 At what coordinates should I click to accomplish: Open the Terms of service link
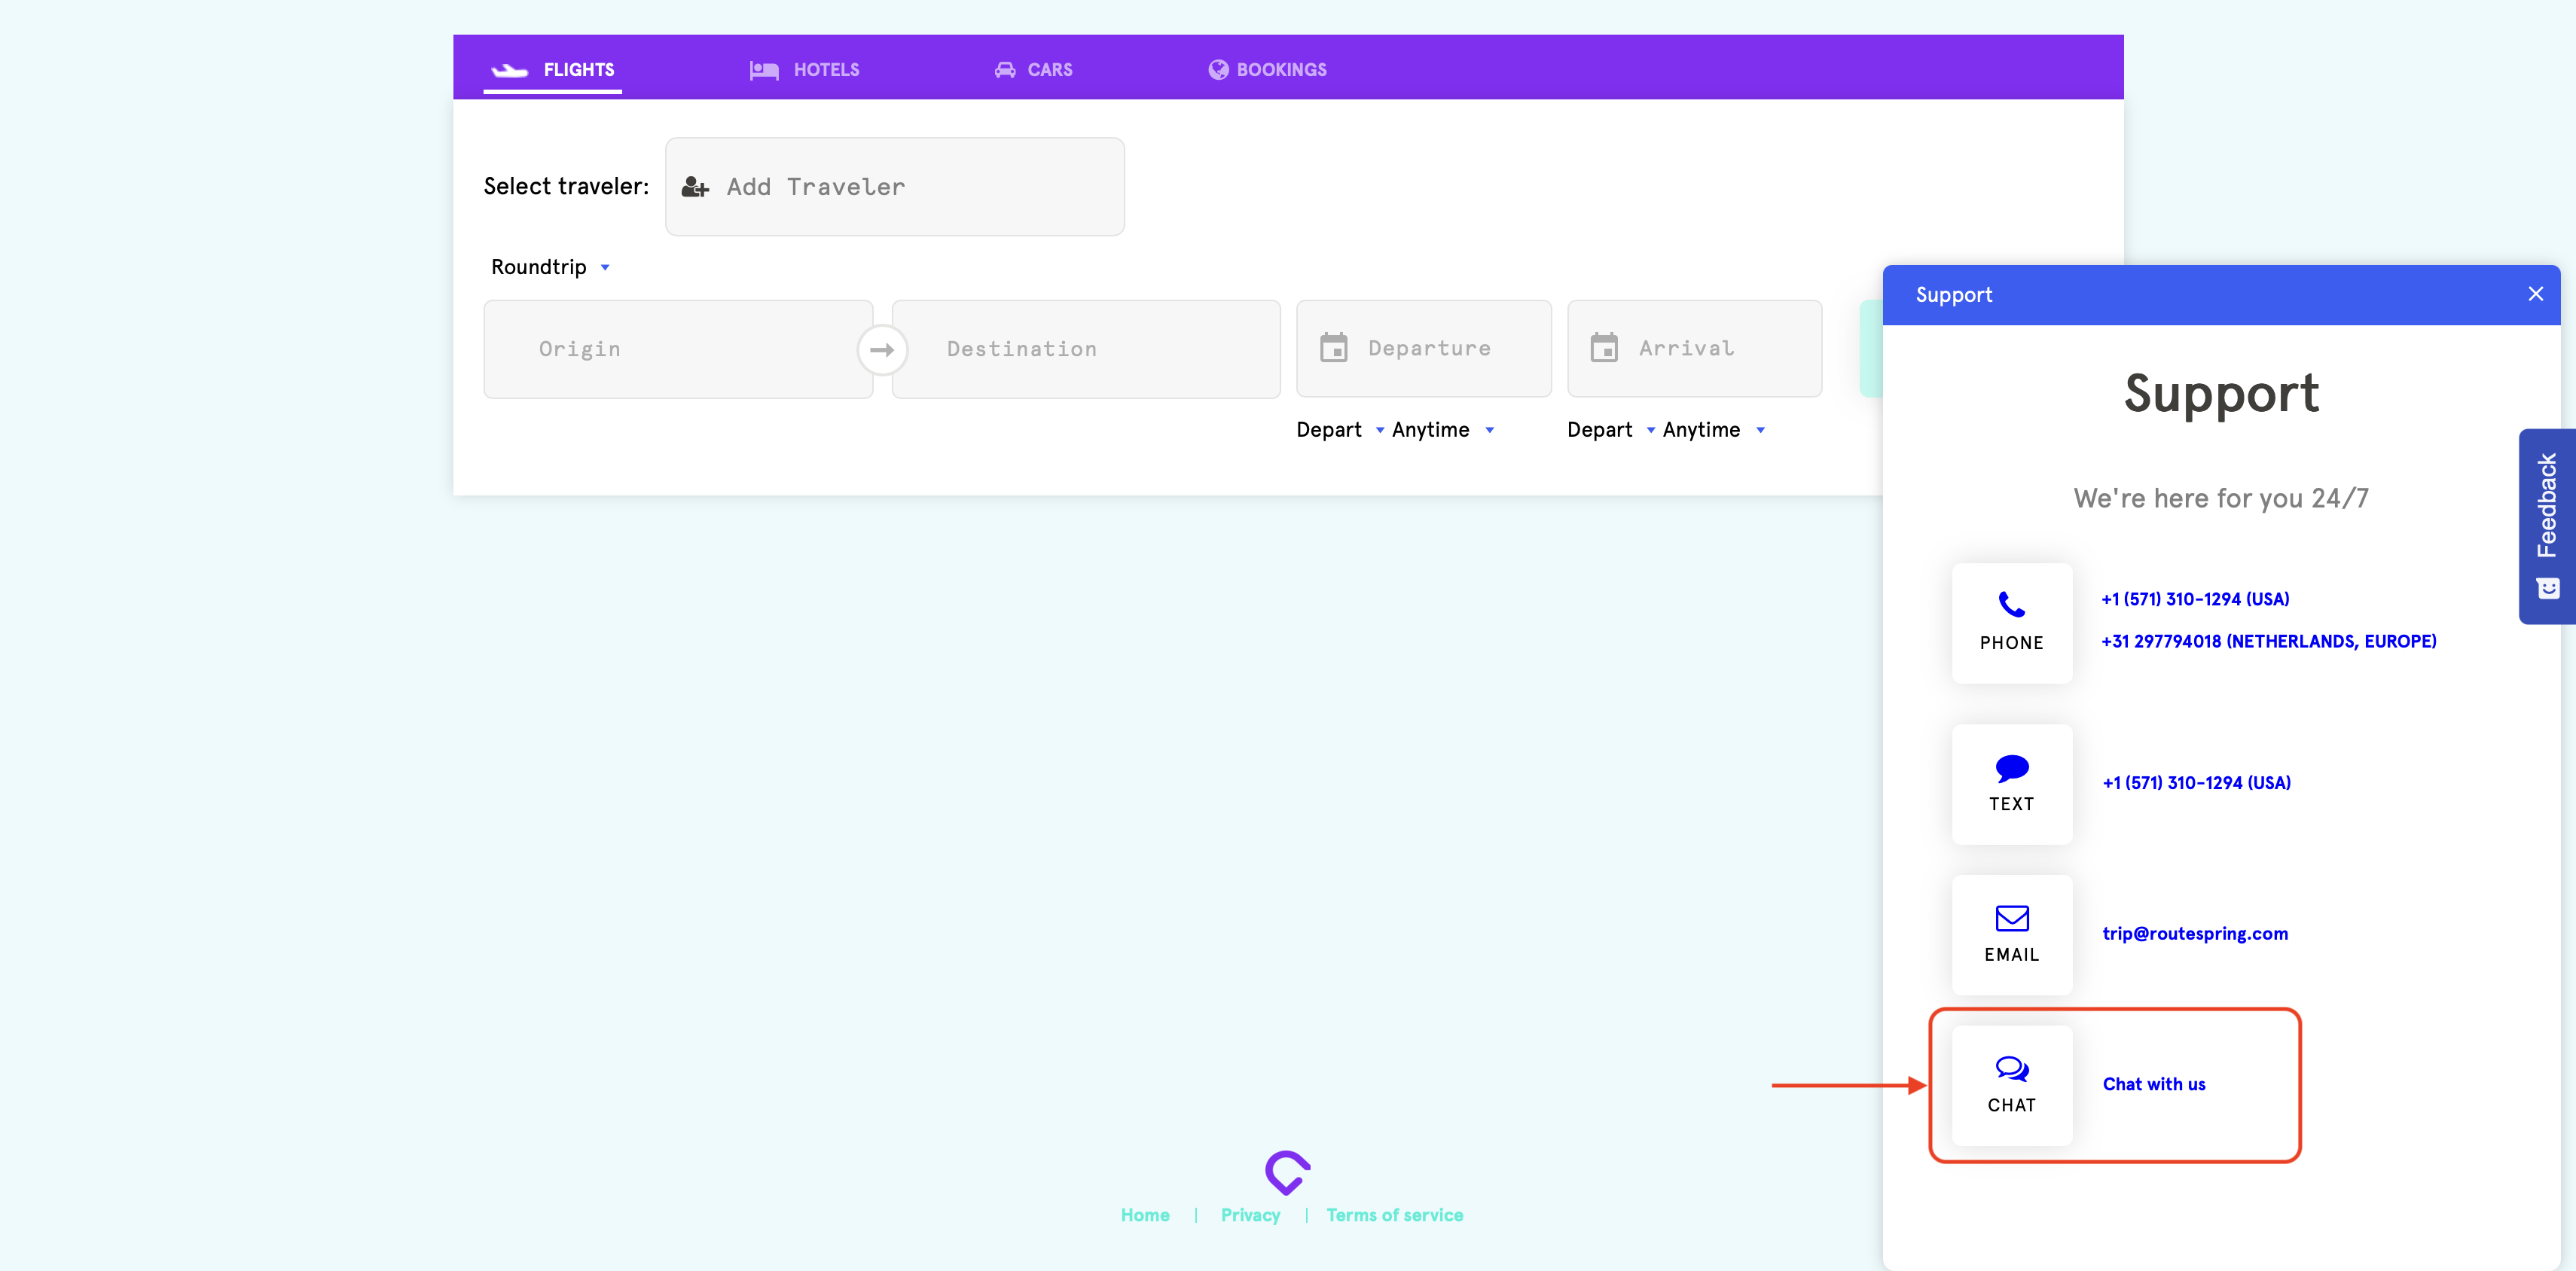point(1394,1215)
